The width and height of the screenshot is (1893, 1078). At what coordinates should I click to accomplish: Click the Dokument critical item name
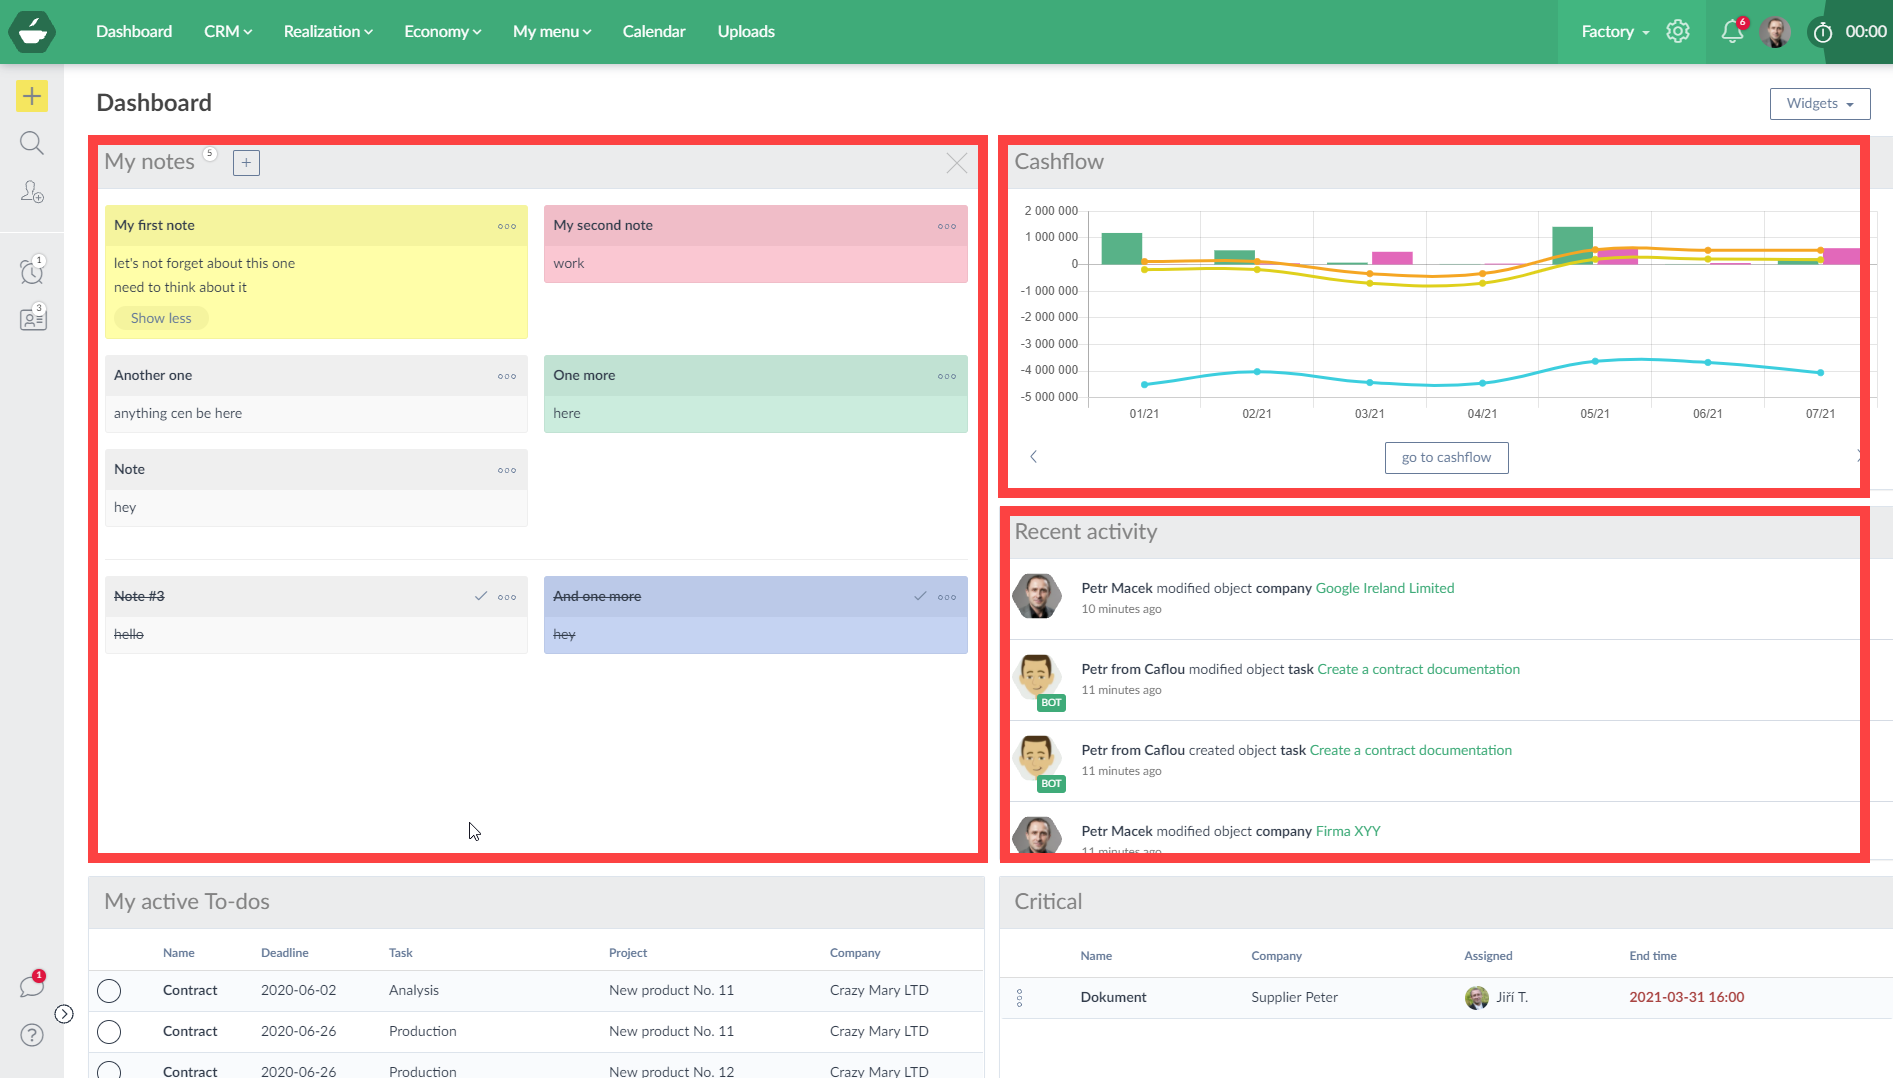[x=1113, y=998]
